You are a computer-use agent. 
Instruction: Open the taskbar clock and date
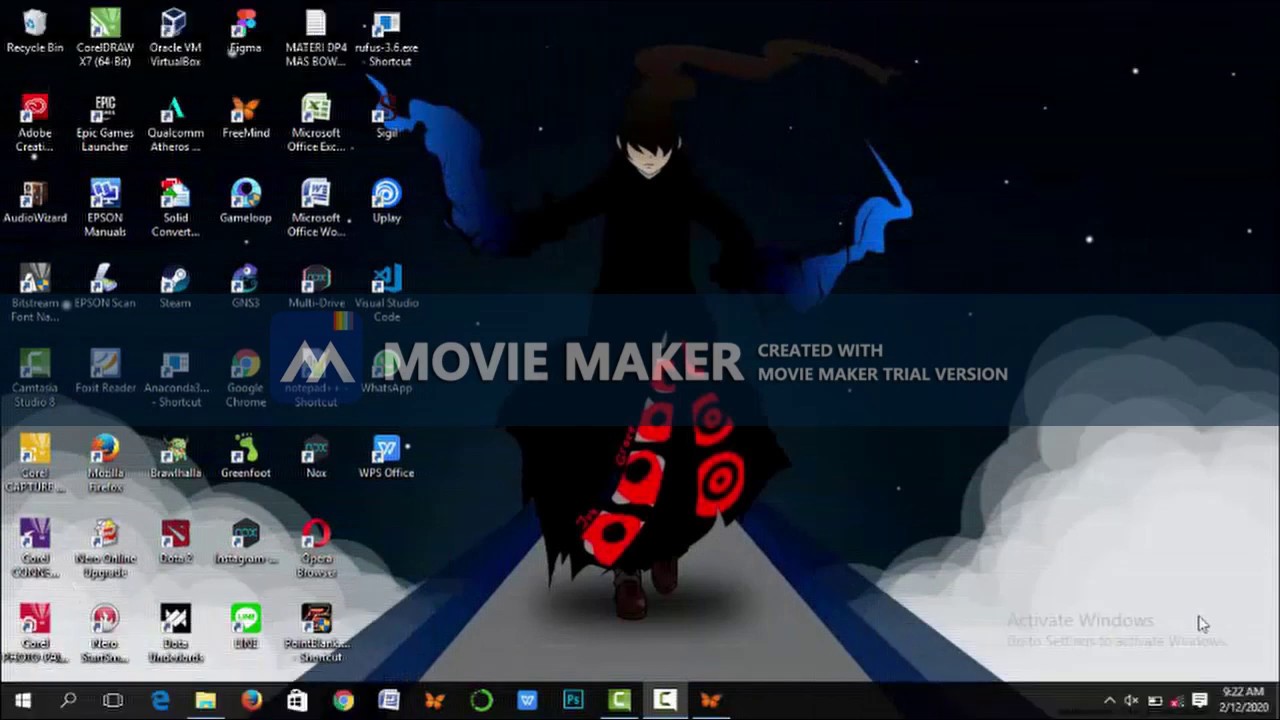1243,700
